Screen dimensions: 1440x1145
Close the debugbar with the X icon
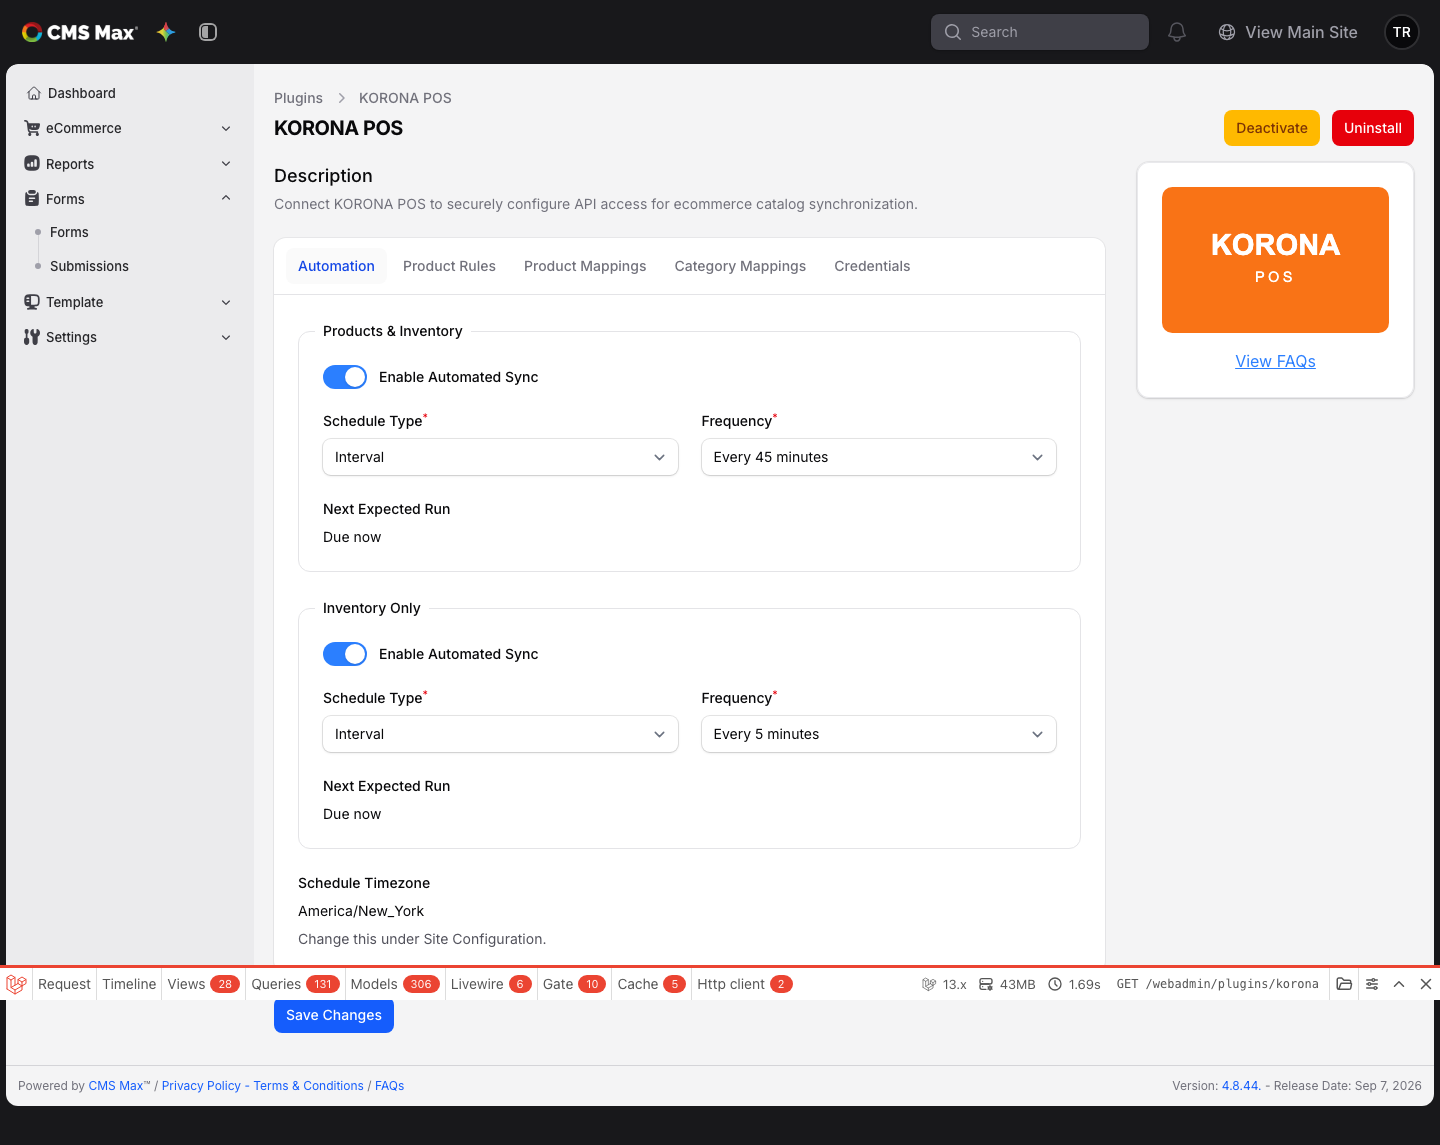click(1426, 984)
